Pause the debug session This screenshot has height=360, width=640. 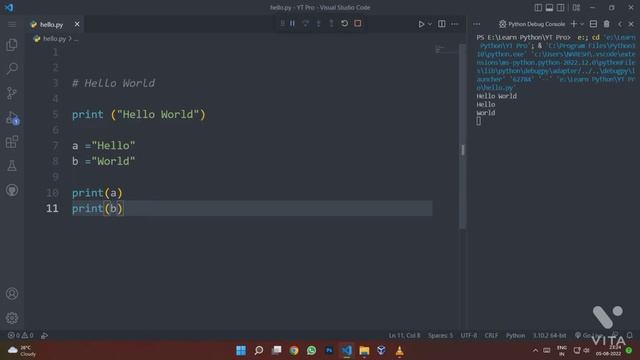tap(292, 24)
